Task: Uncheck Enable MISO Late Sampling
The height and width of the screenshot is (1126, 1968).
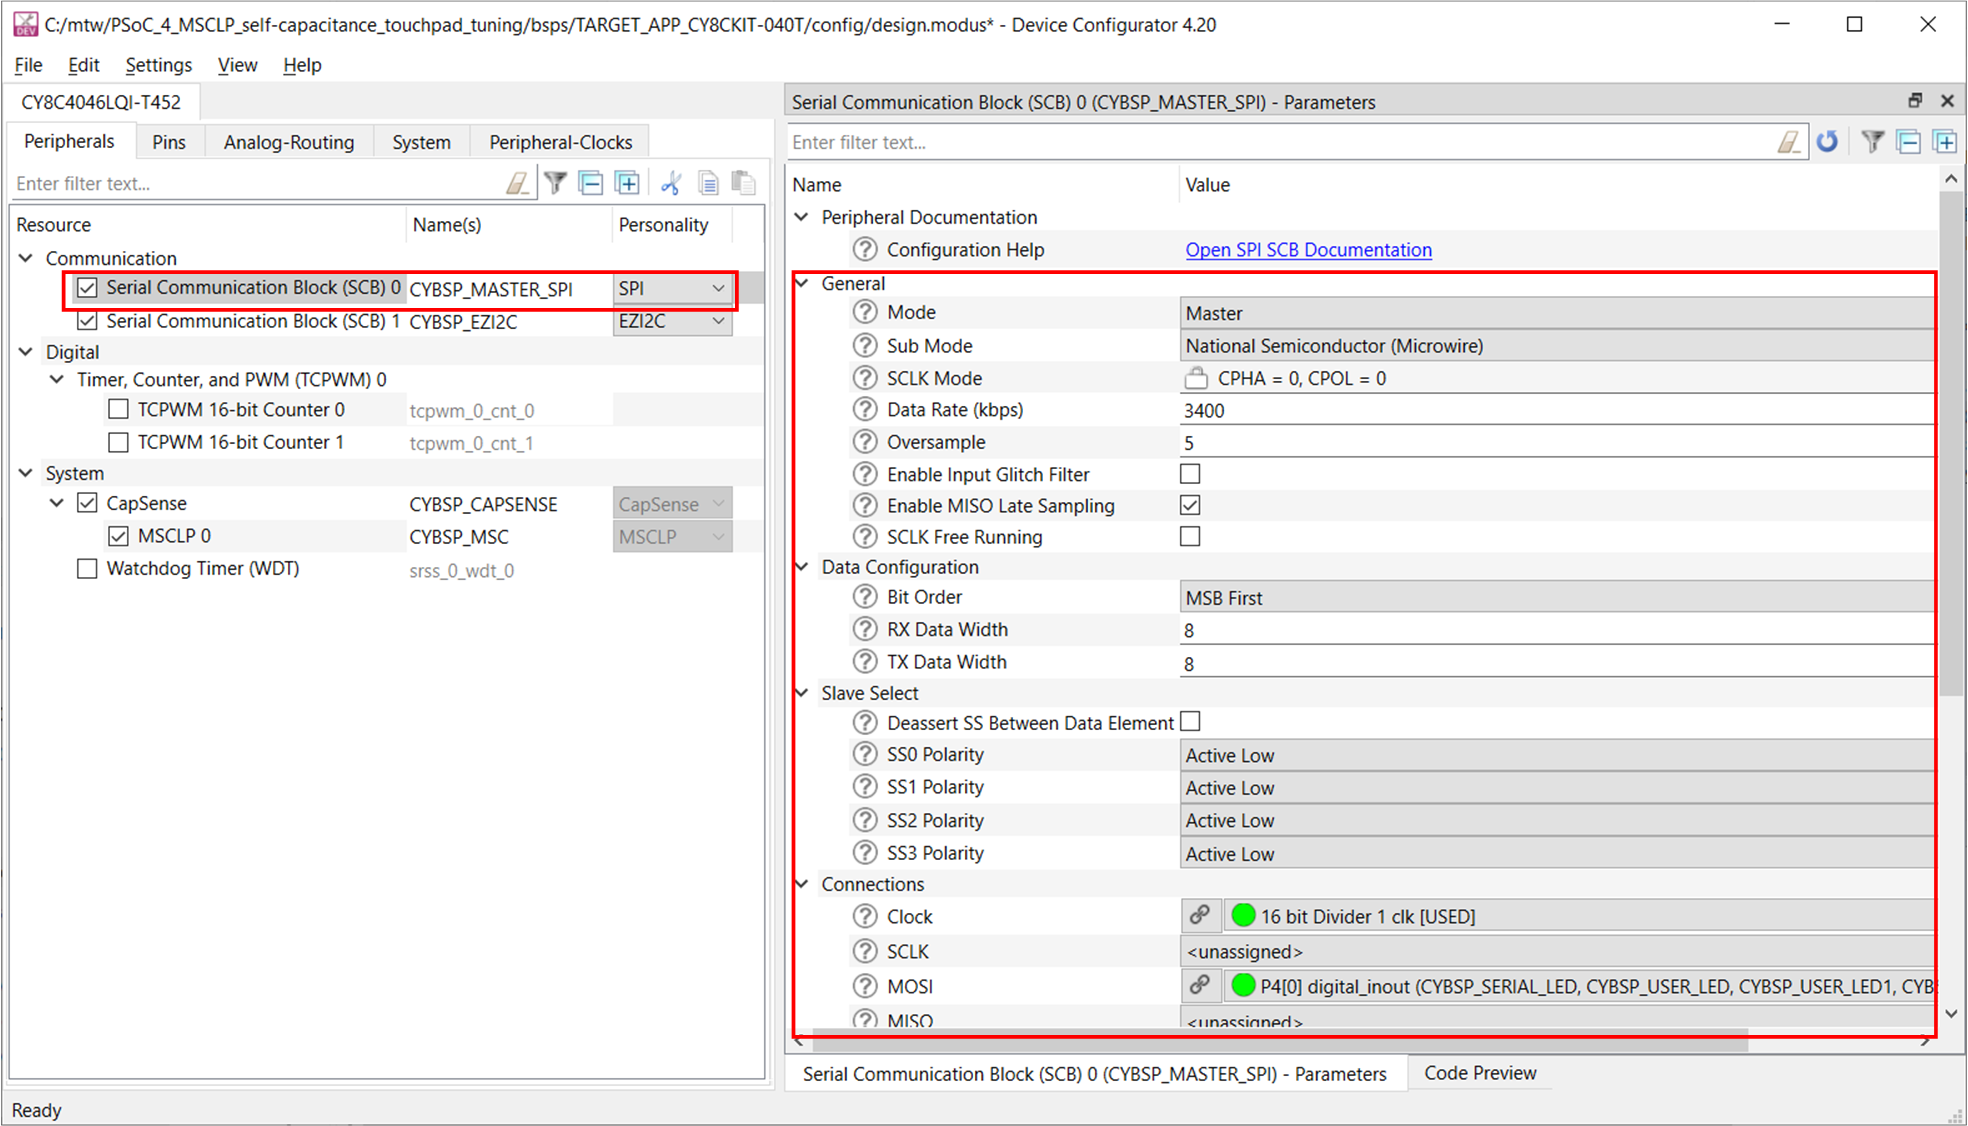Action: (x=1190, y=505)
